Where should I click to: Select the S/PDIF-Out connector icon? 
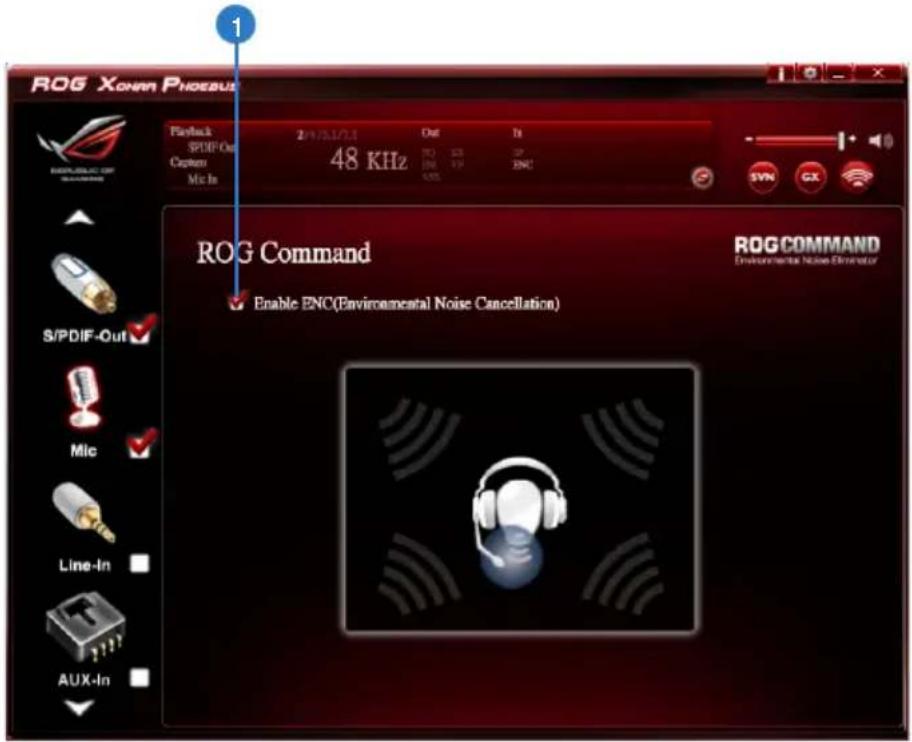(84, 283)
